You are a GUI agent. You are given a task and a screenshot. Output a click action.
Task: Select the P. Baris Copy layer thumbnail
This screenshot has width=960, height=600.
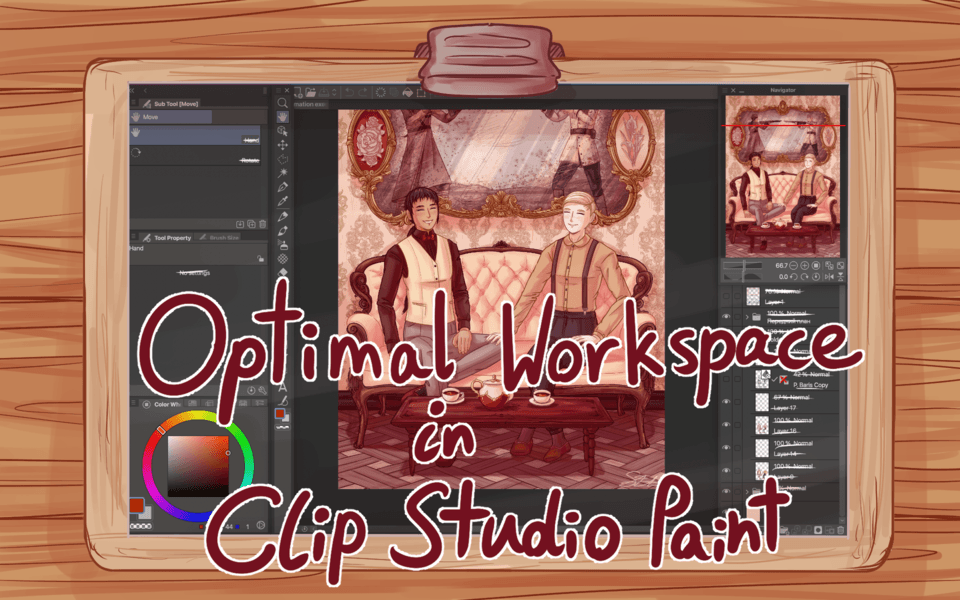pyautogui.click(x=762, y=379)
